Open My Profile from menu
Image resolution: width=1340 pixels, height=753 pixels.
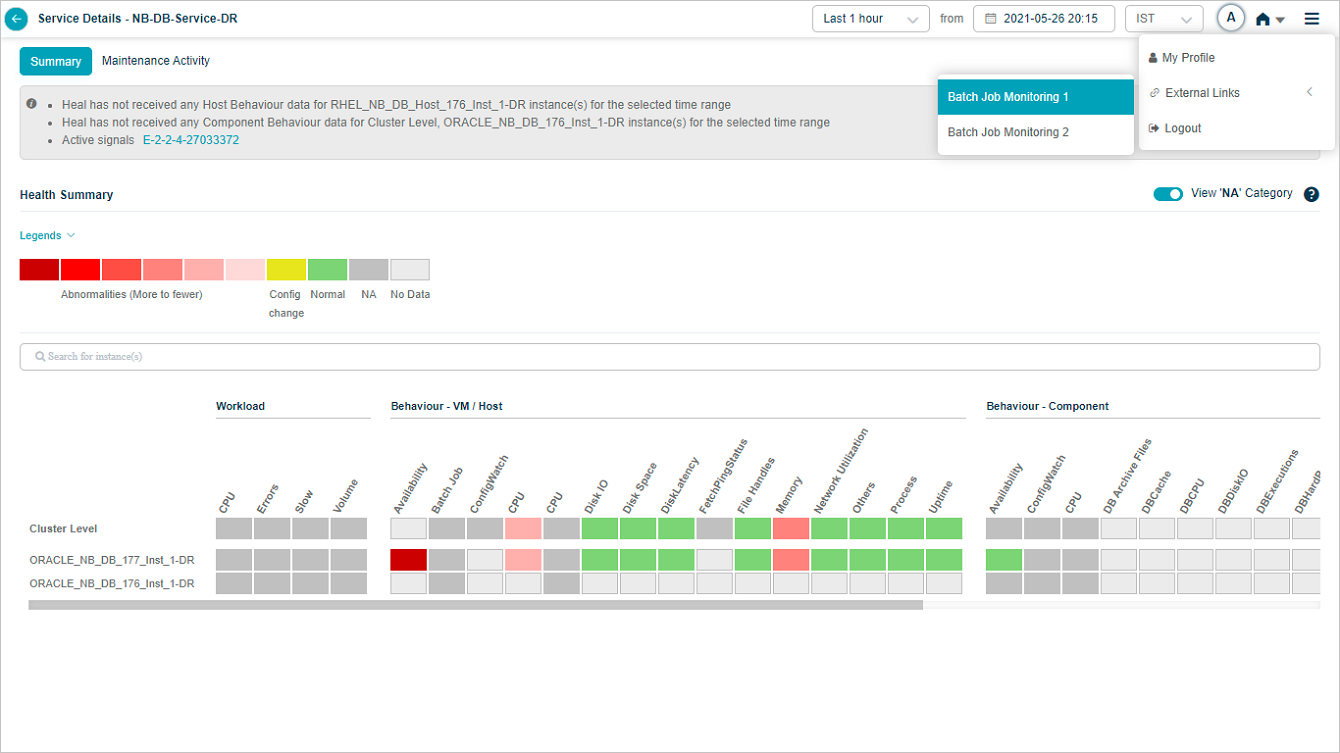click(x=1188, y=58)
